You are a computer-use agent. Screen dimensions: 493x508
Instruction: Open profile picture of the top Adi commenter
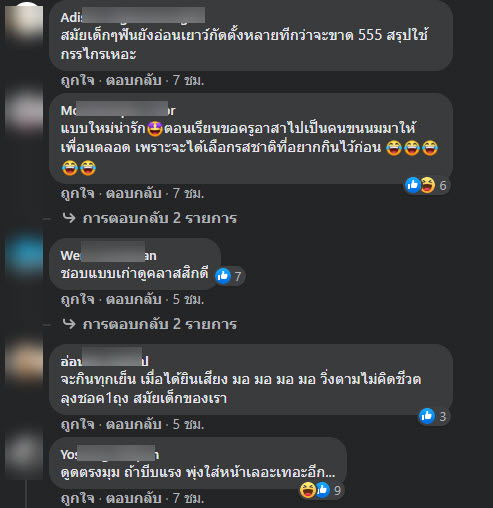point(24,22)
